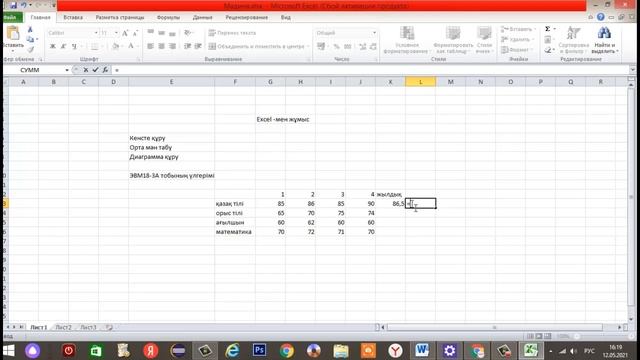Open the number format Общий dropdown

click(374, 33)
